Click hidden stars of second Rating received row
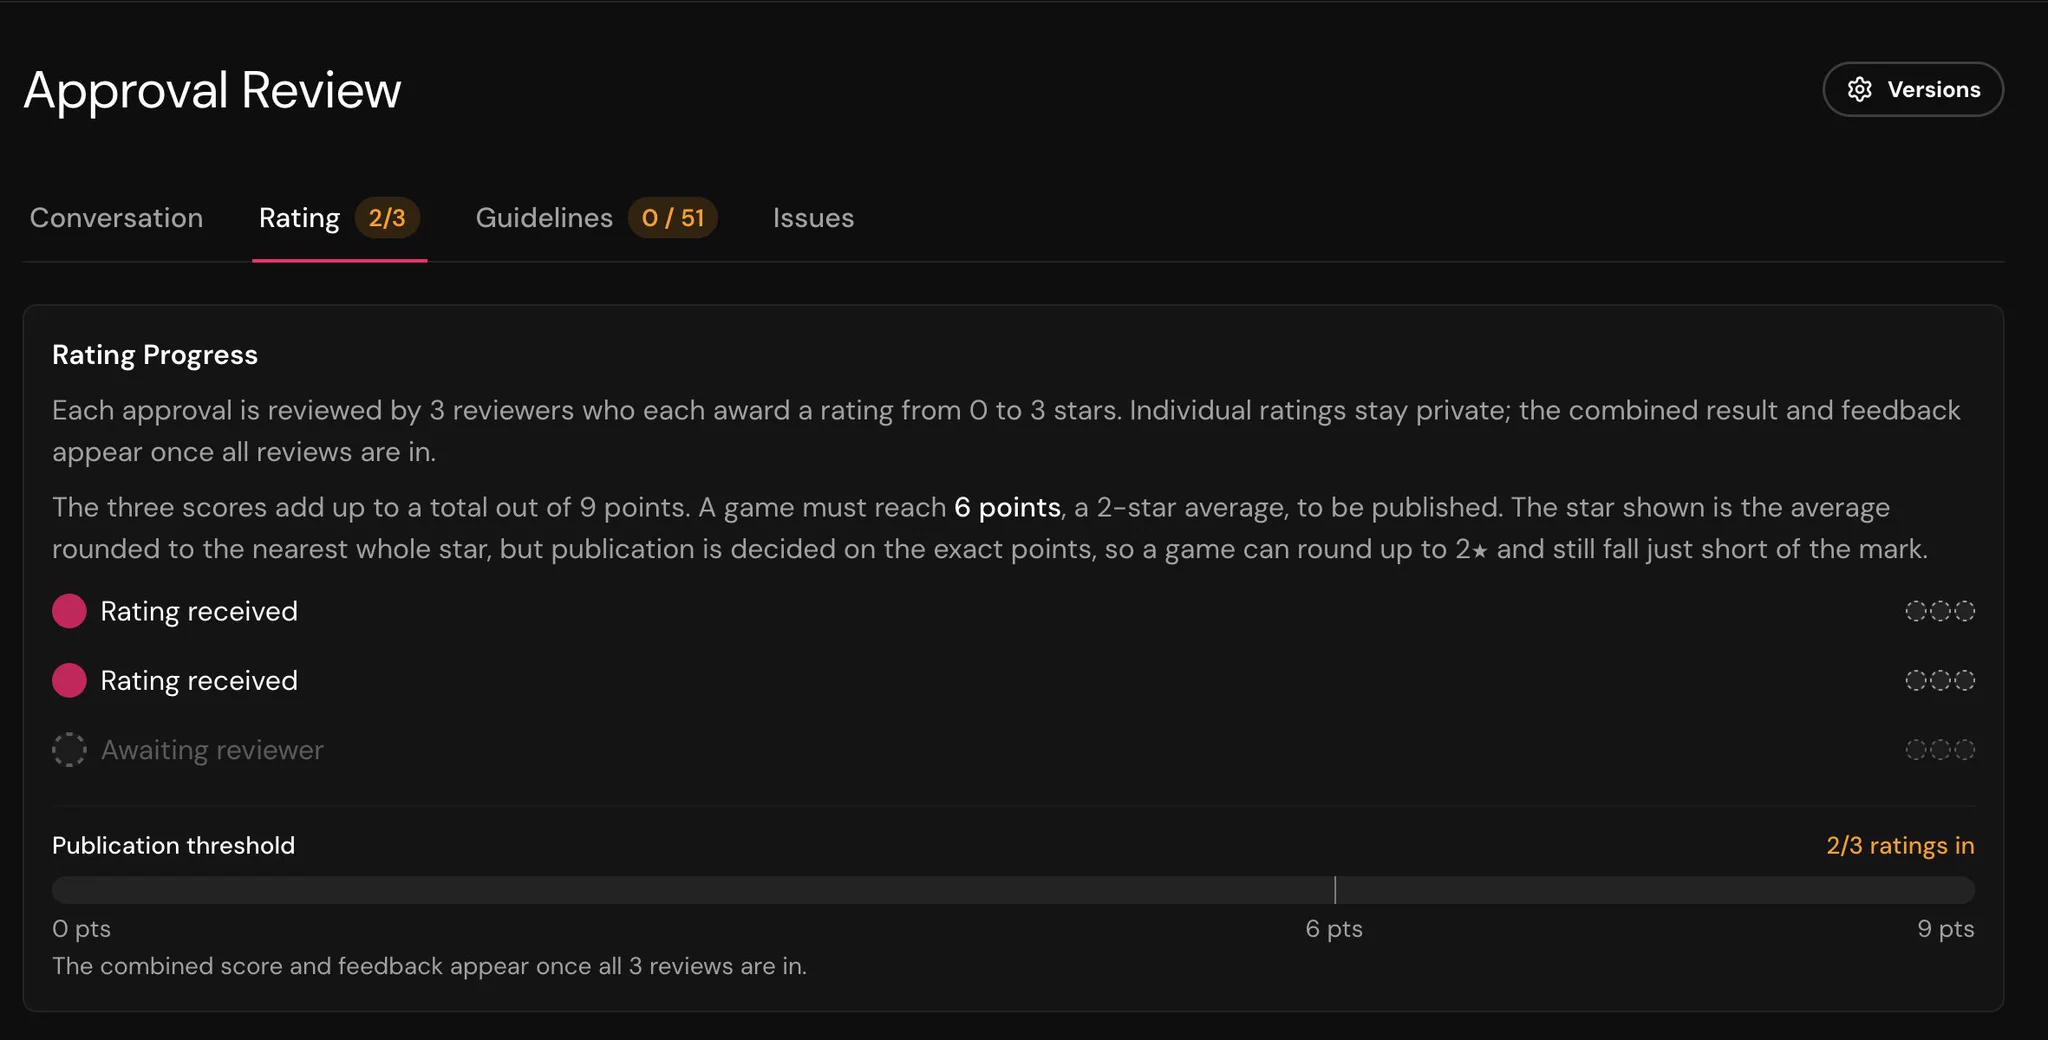This screenshot has width=2048, height=1040. click(x=1940, y=680)
